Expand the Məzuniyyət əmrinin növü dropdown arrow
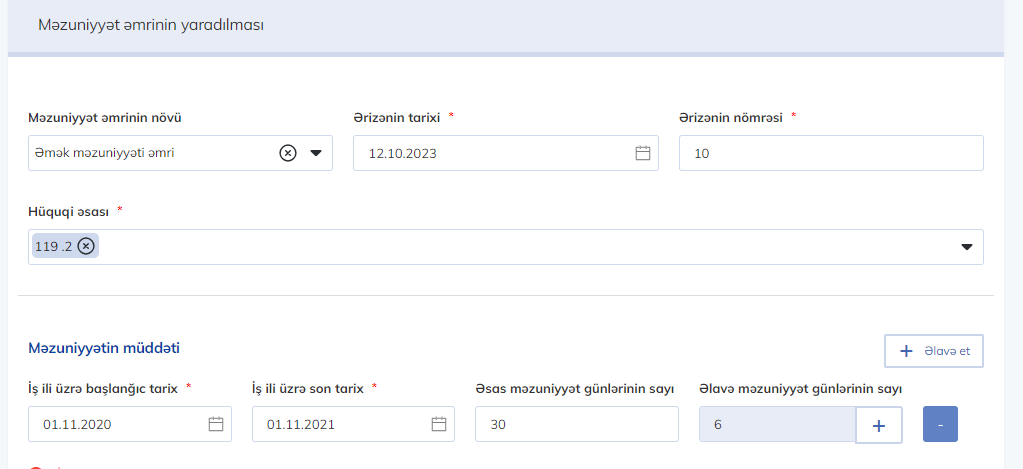1023x469 pixels. tap(316, 153)
